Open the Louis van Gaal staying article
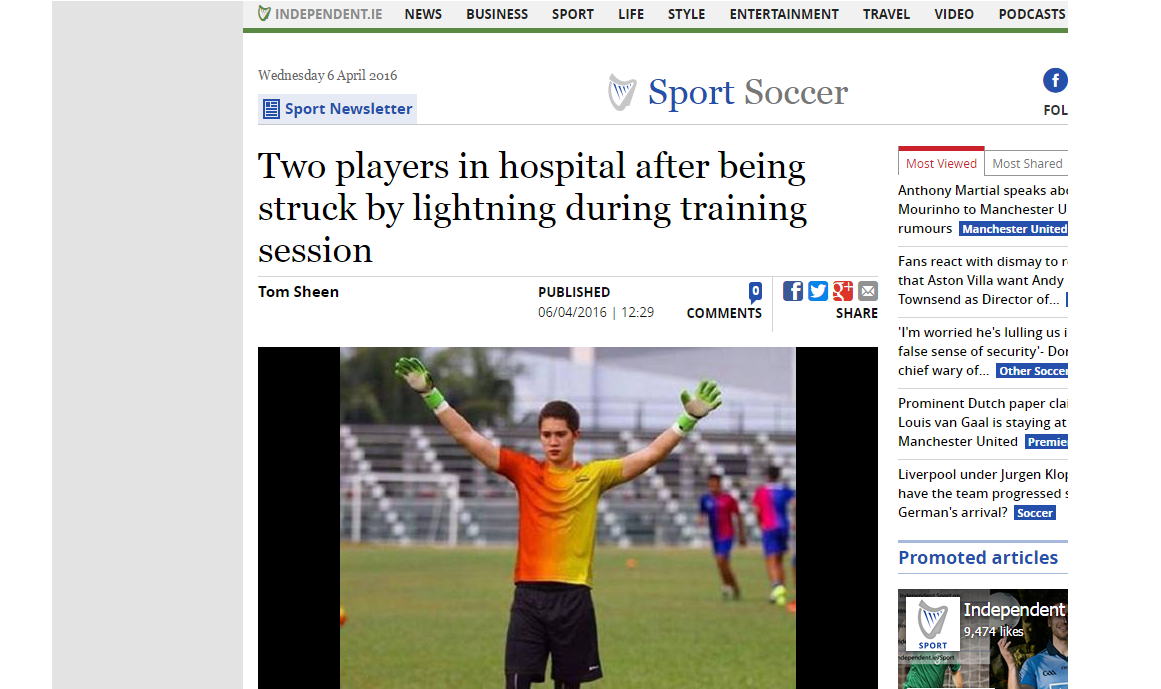The height and width of the screenshot is (689, 1161). (983, 423)
